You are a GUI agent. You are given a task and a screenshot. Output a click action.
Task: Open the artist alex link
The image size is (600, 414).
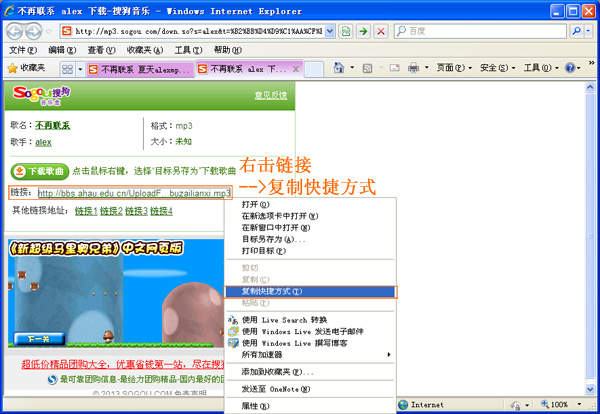[x=43, y=142]
